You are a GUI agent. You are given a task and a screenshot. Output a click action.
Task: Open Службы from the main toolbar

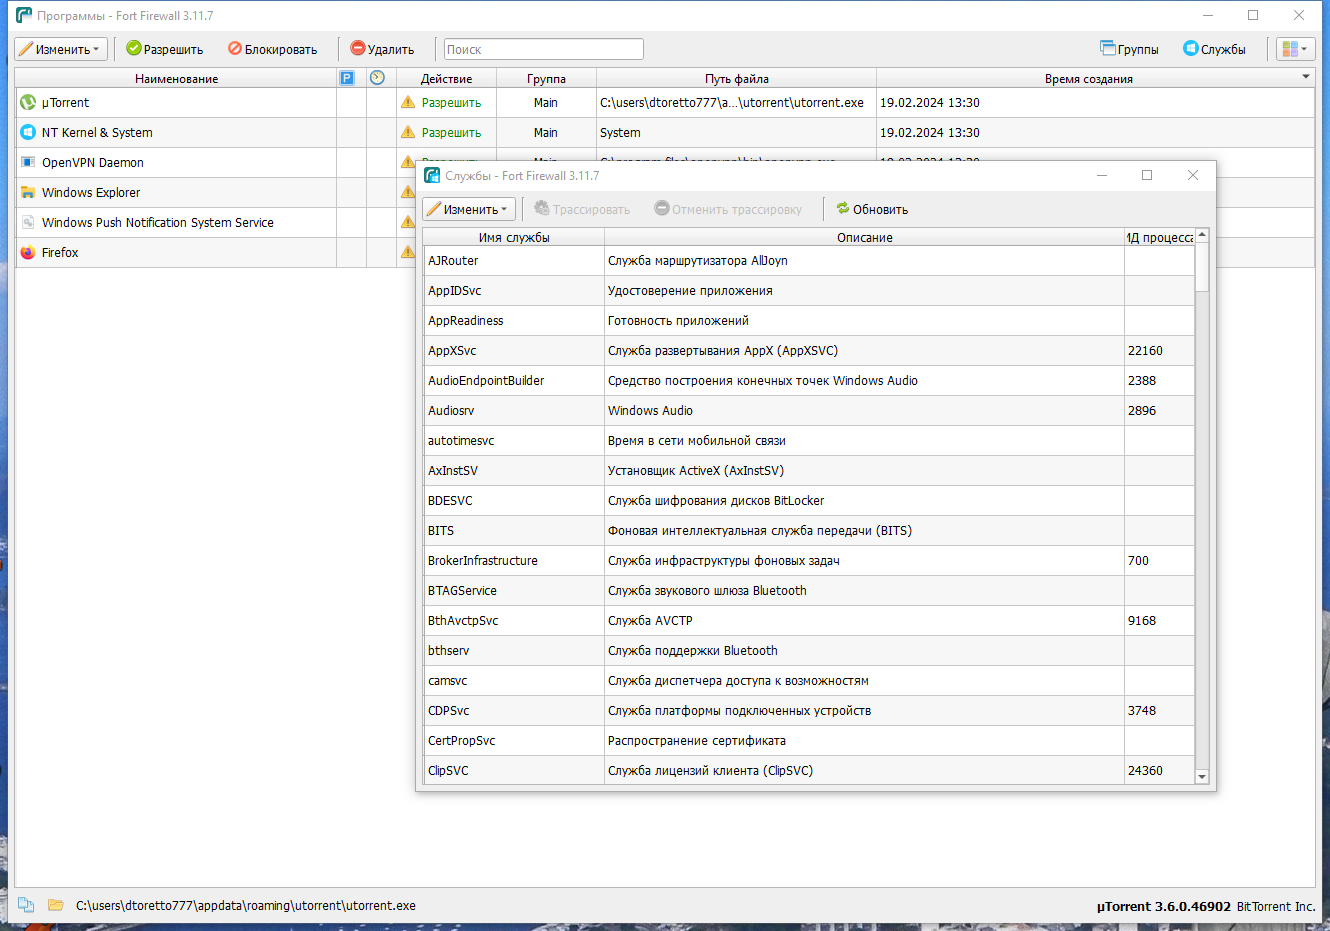point(1214,49)
